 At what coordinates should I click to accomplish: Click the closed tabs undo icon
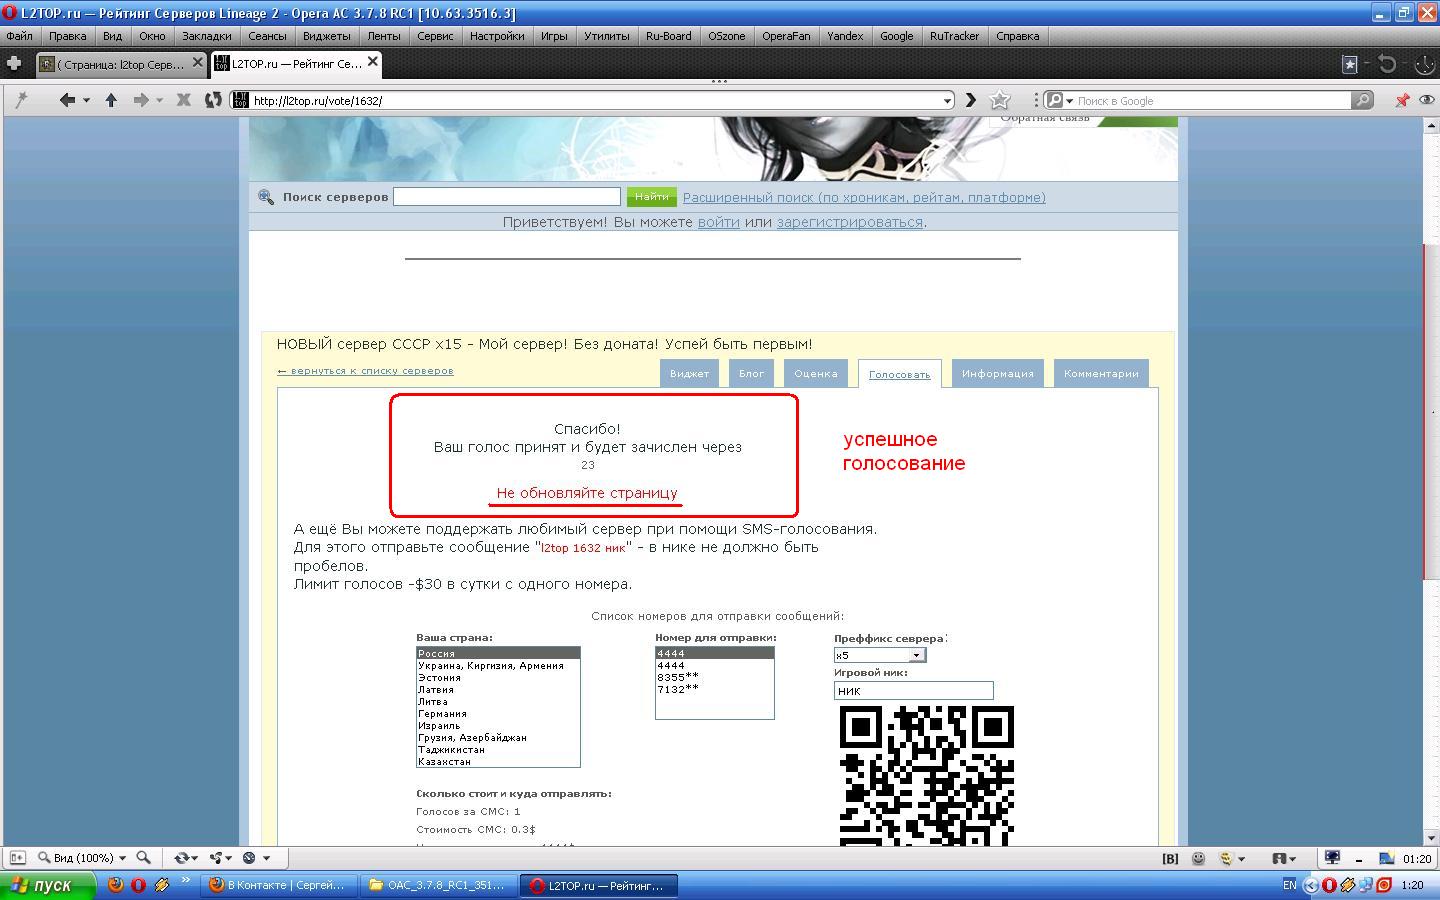pos(1387,64)
